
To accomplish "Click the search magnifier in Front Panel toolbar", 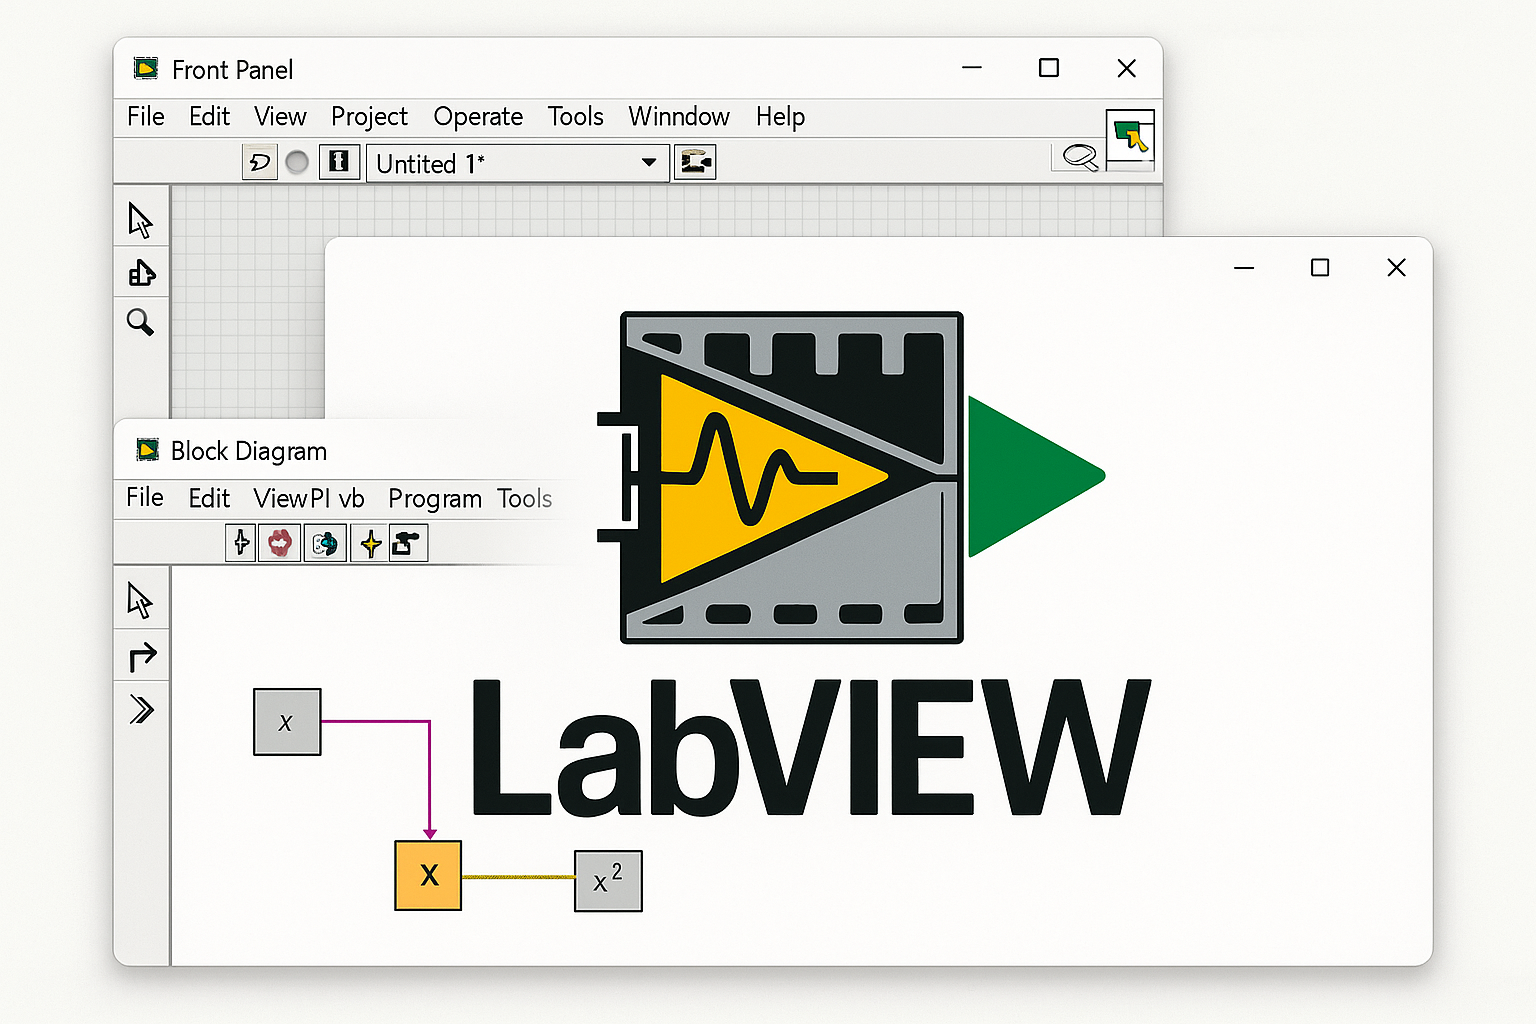I will (x=1080, y=157).
